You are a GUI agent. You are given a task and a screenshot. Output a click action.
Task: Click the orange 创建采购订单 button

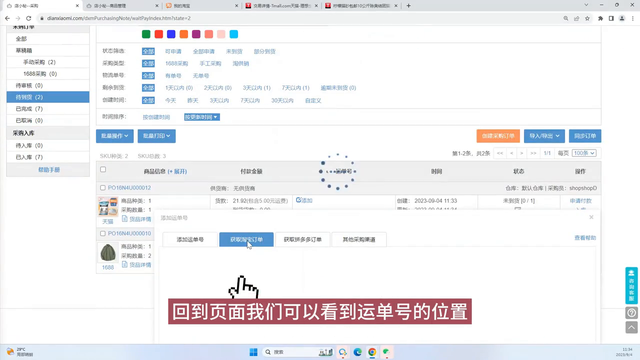[498, 136]
